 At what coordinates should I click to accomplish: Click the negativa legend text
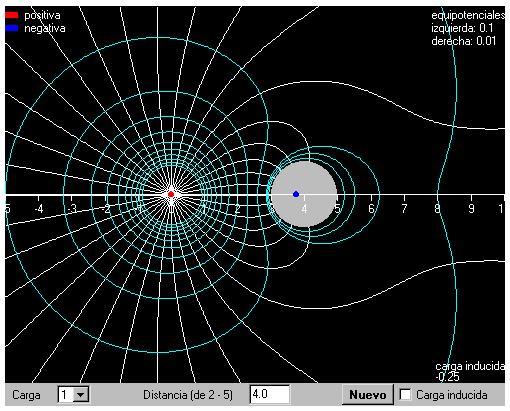[x=45, y=28]
